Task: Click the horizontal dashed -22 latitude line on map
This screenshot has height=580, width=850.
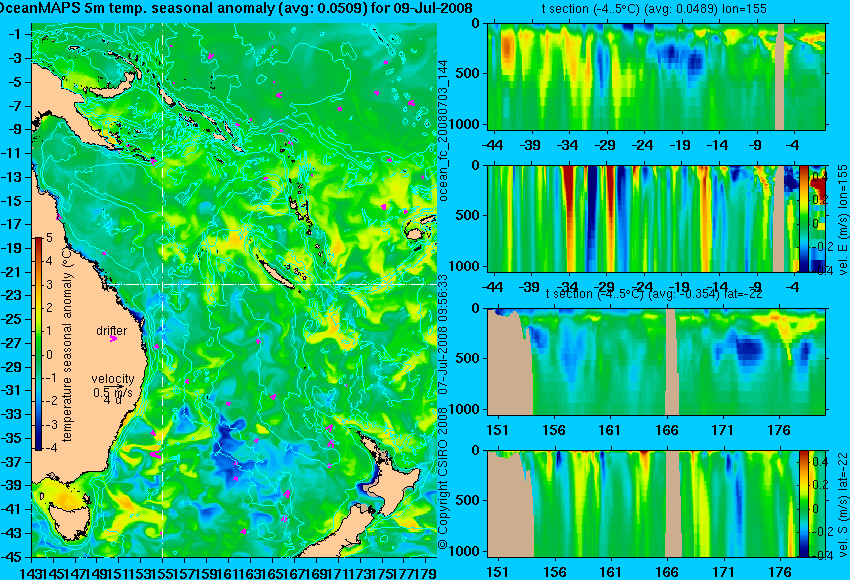Action: [x=273, y=284]
